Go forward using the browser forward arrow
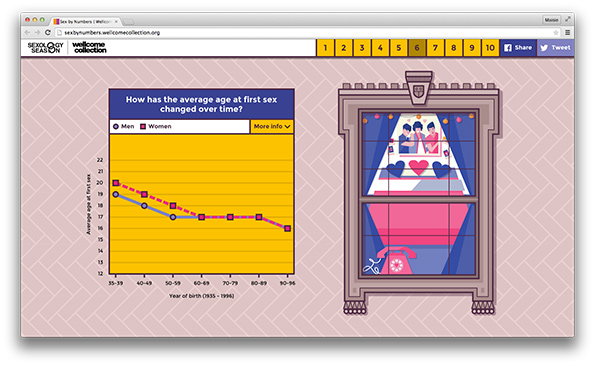 point(37,33)
